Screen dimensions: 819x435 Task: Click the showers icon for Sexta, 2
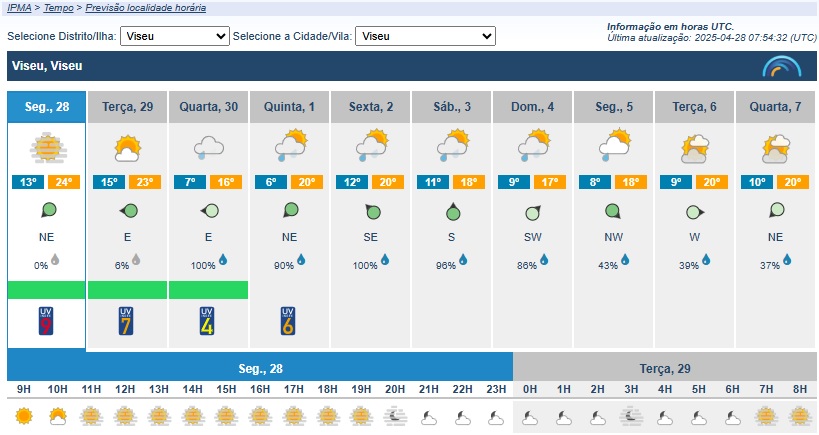[x=371, y=146]
